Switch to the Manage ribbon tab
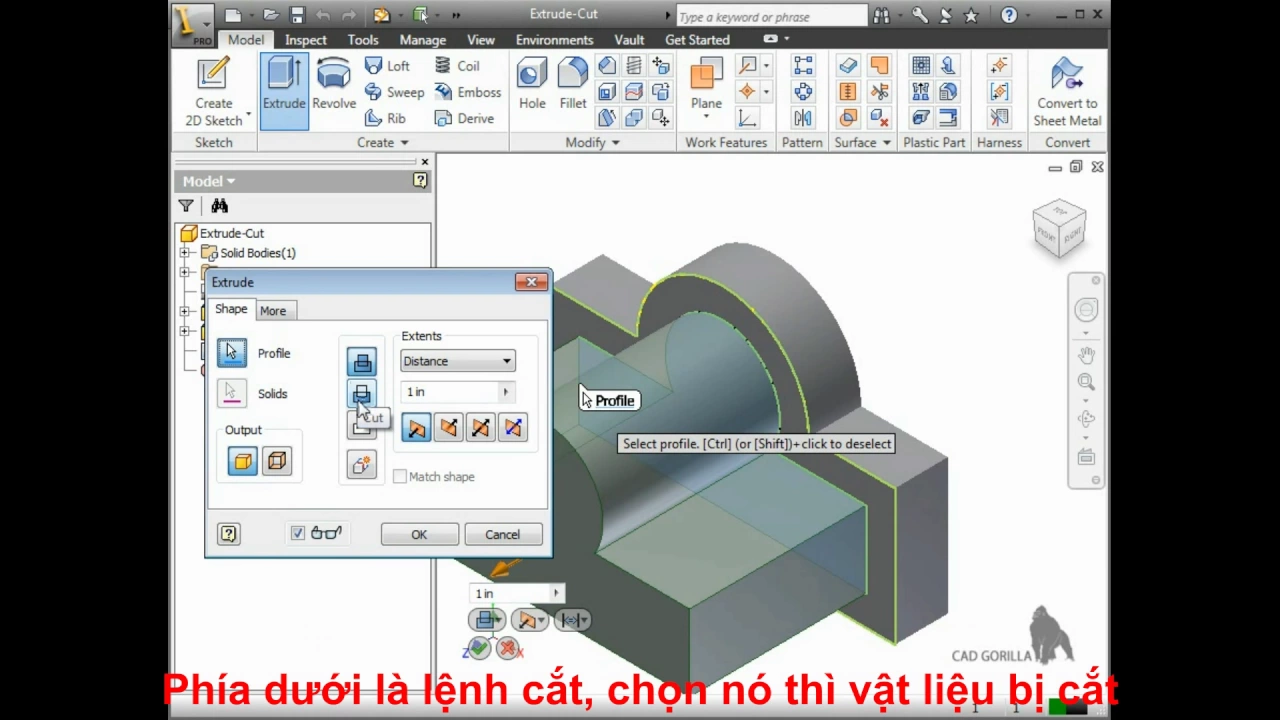 click(x=423, y=40)
